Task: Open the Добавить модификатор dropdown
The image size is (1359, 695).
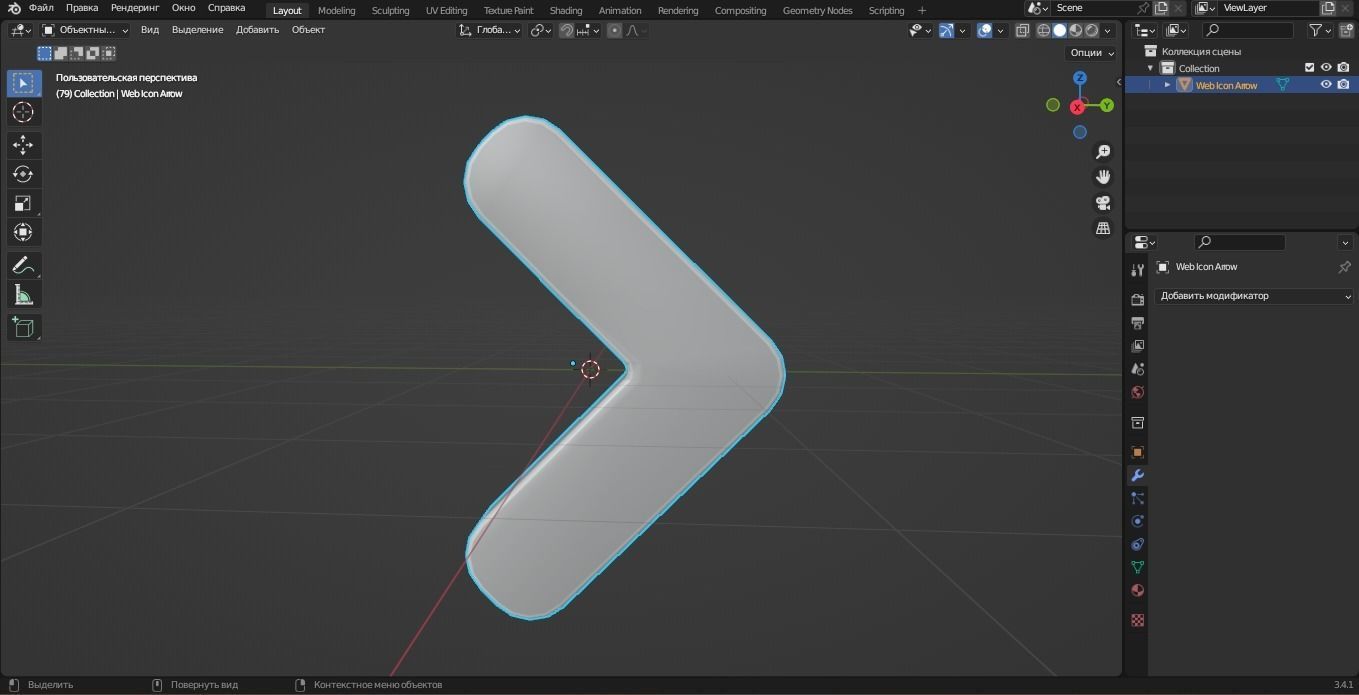Action: 1254,296
